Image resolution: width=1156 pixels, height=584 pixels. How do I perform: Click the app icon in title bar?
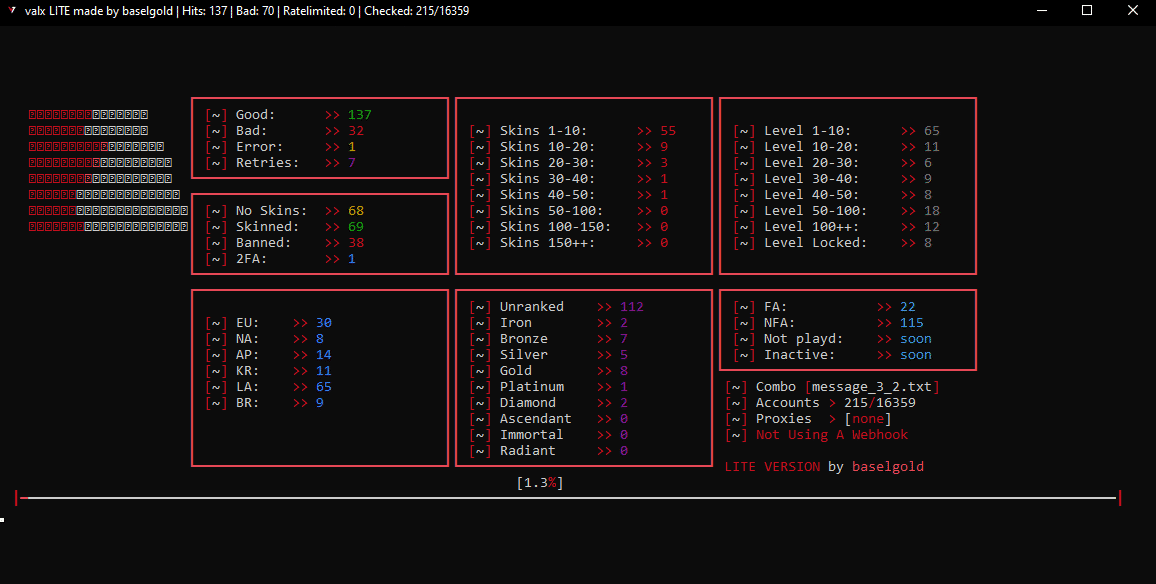[11, 11]
